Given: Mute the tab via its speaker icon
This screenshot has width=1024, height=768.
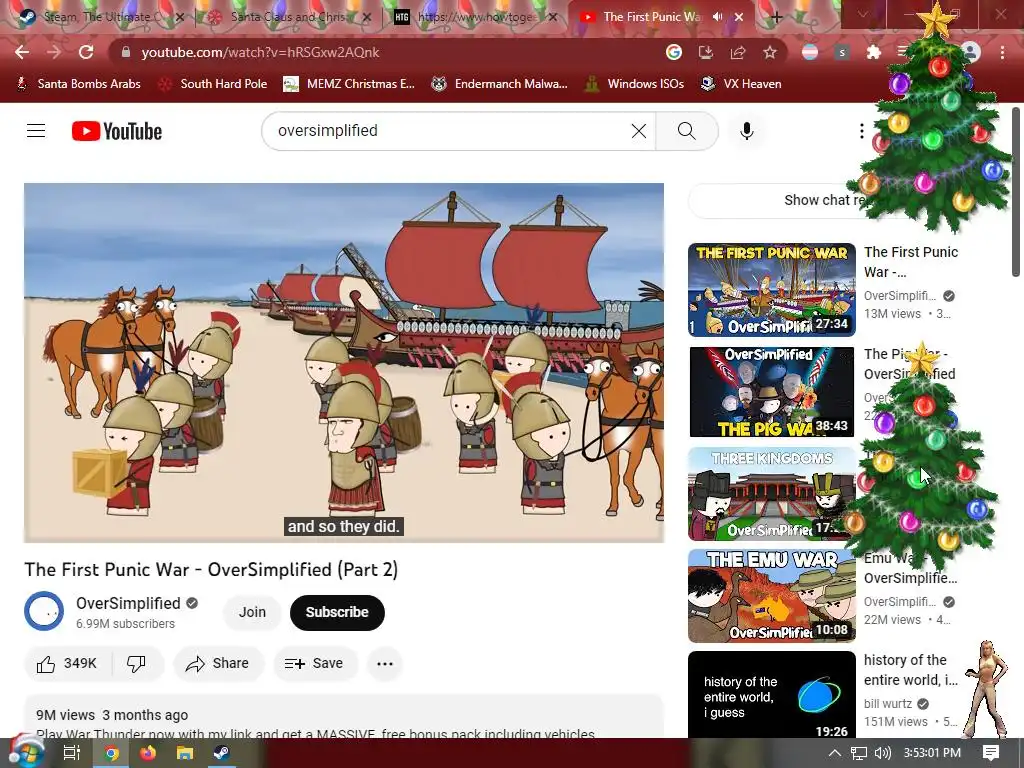Looking at the screenshot, I should coord(717,17).
